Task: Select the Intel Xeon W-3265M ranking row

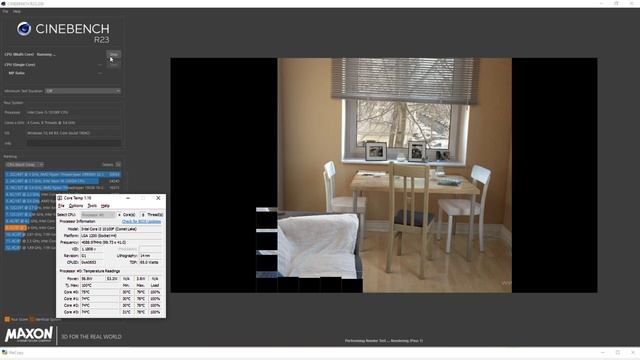Action: tap(63, 181)
